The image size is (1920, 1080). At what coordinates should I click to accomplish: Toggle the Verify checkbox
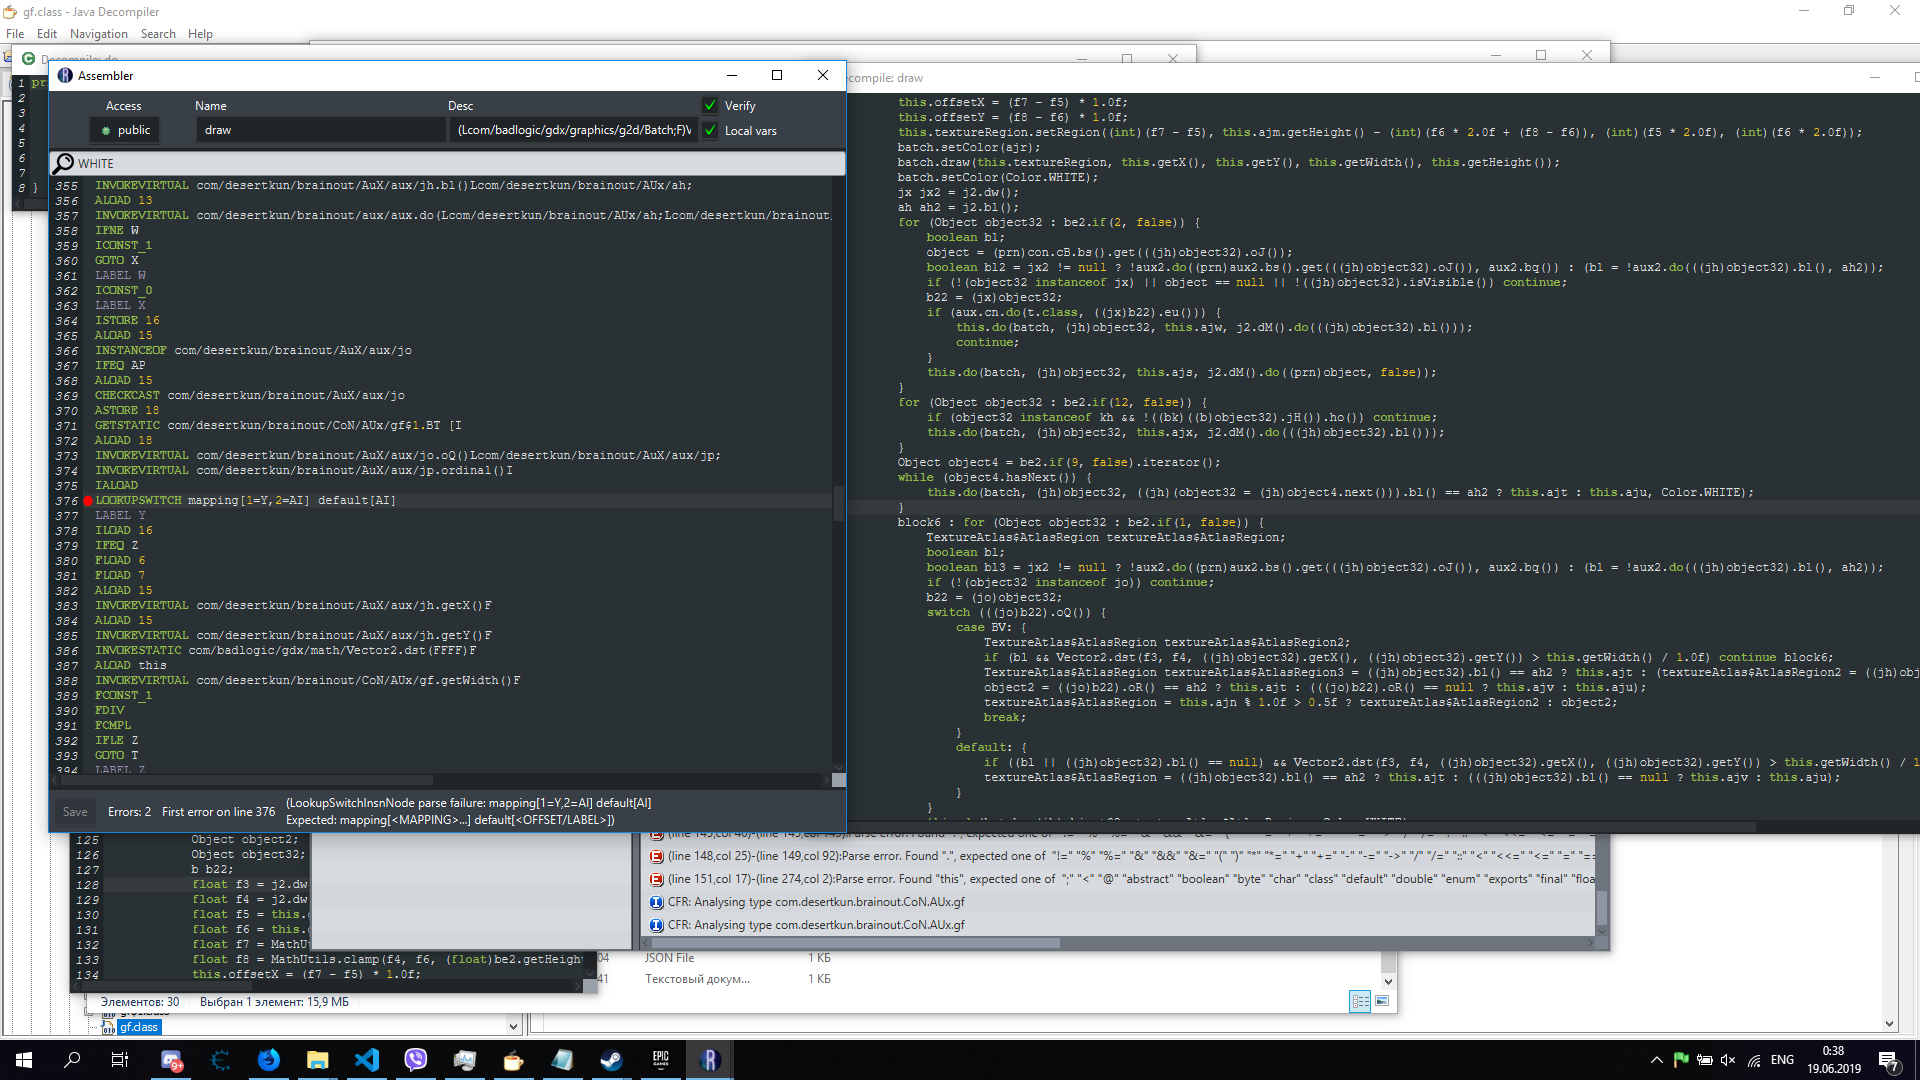[710, 106]
